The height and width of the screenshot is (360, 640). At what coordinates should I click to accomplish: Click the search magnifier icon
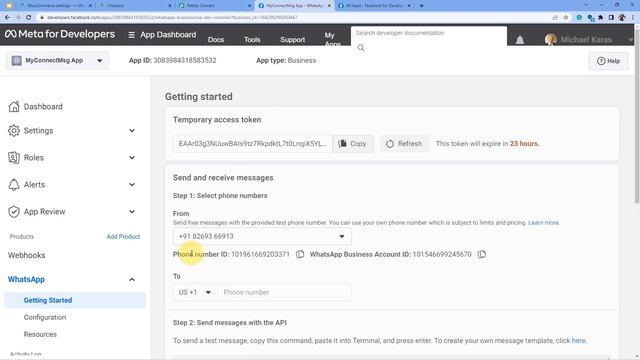tap(361, 48)
